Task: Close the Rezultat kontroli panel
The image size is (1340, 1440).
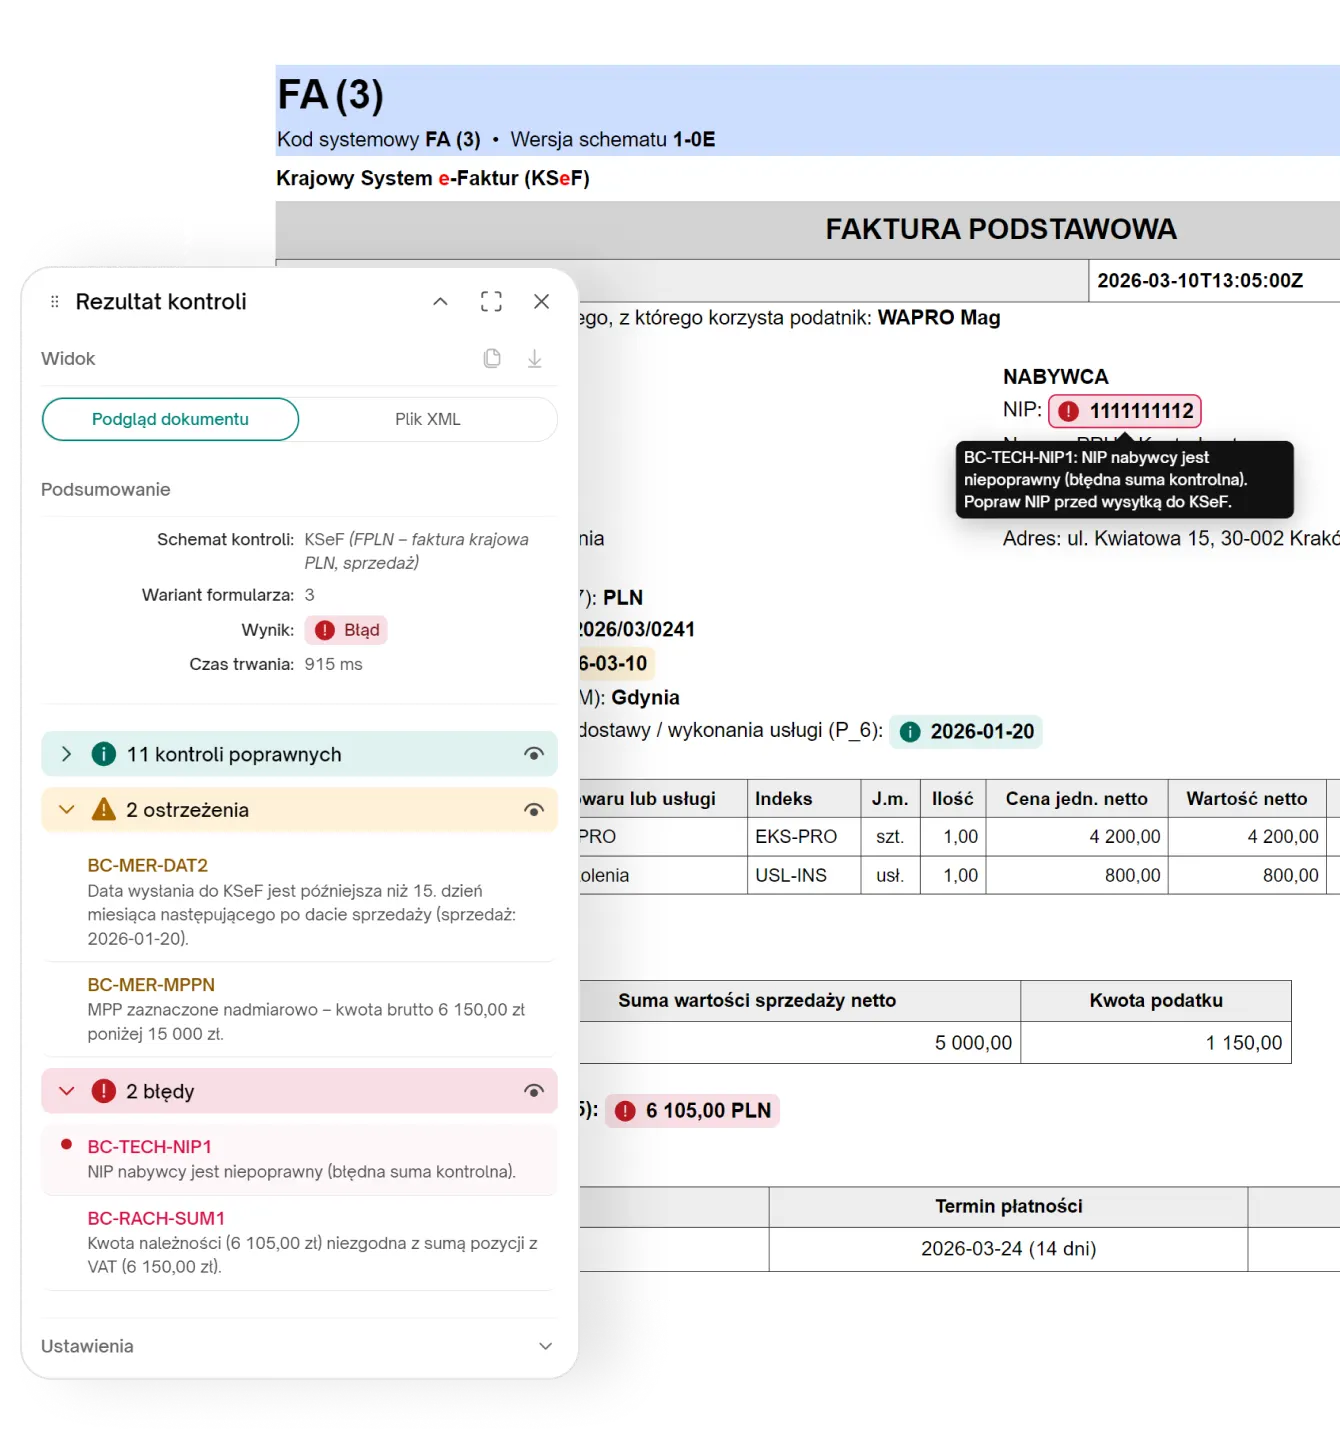Action: pos(542,302)
